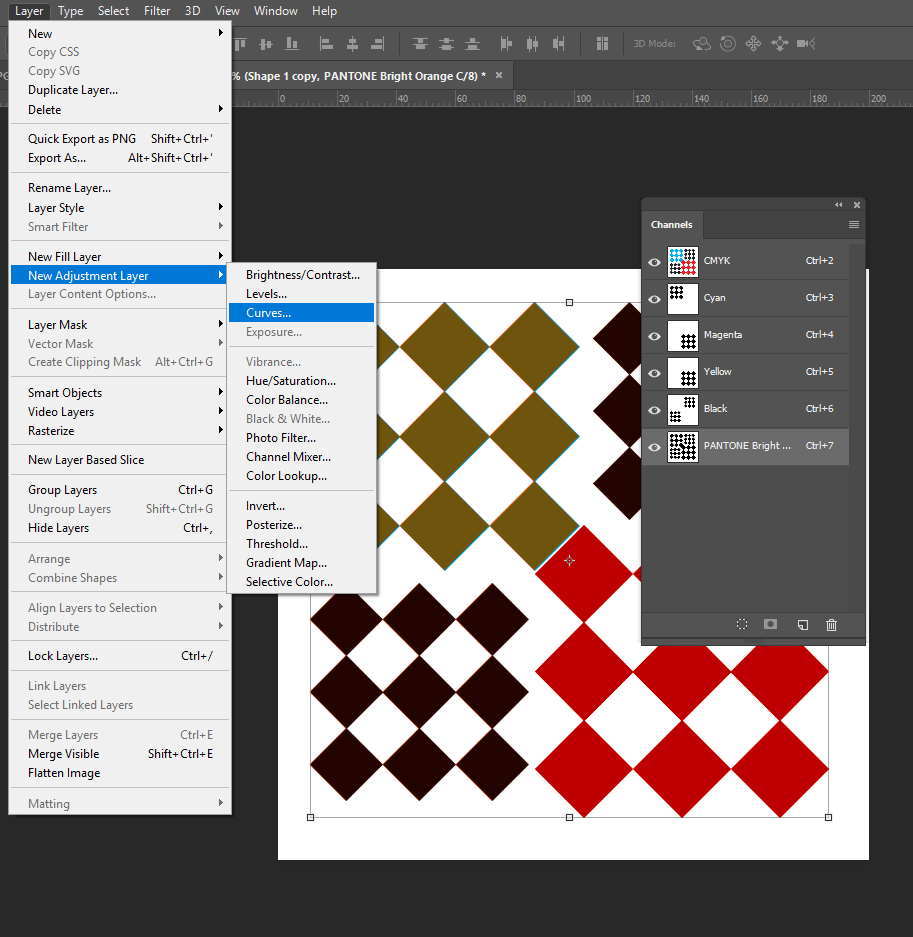Select the 3D Pan (four-arrow) mode icon
This screenshot has width=913, height=937.
pos(753,43)
